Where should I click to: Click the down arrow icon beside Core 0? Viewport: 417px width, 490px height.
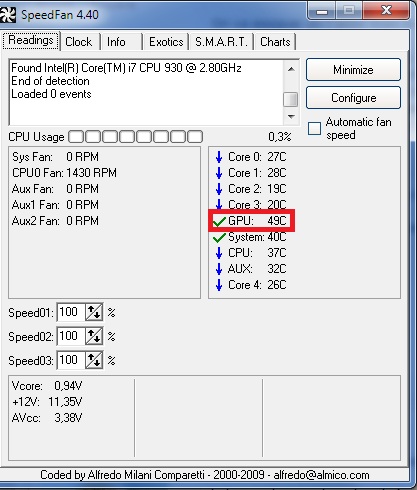(219, 157)
